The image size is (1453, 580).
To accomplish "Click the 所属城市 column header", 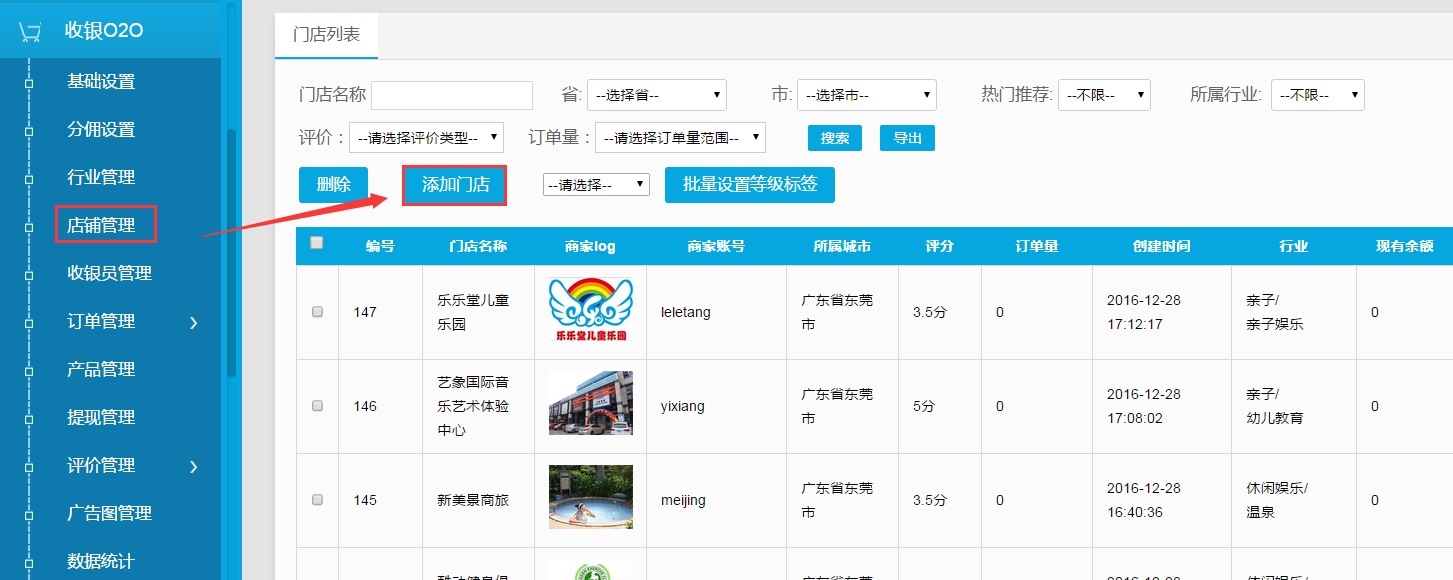I will 842,247.
